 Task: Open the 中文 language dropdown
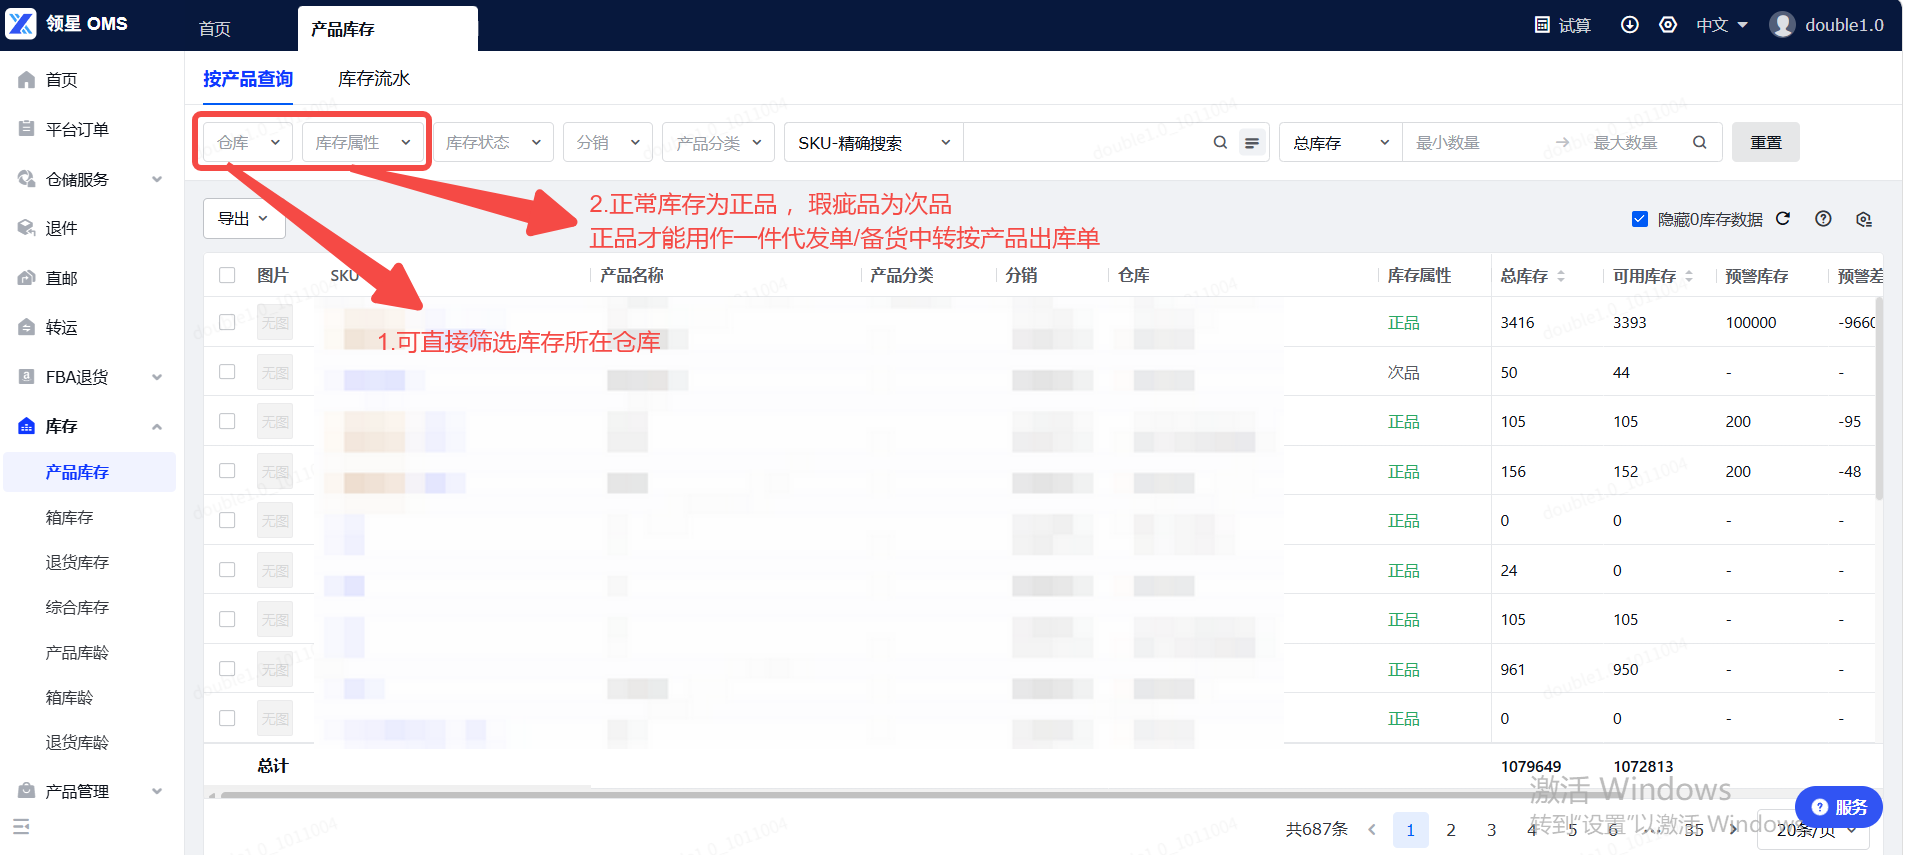pyautogui.click(x=1721, y=25)
